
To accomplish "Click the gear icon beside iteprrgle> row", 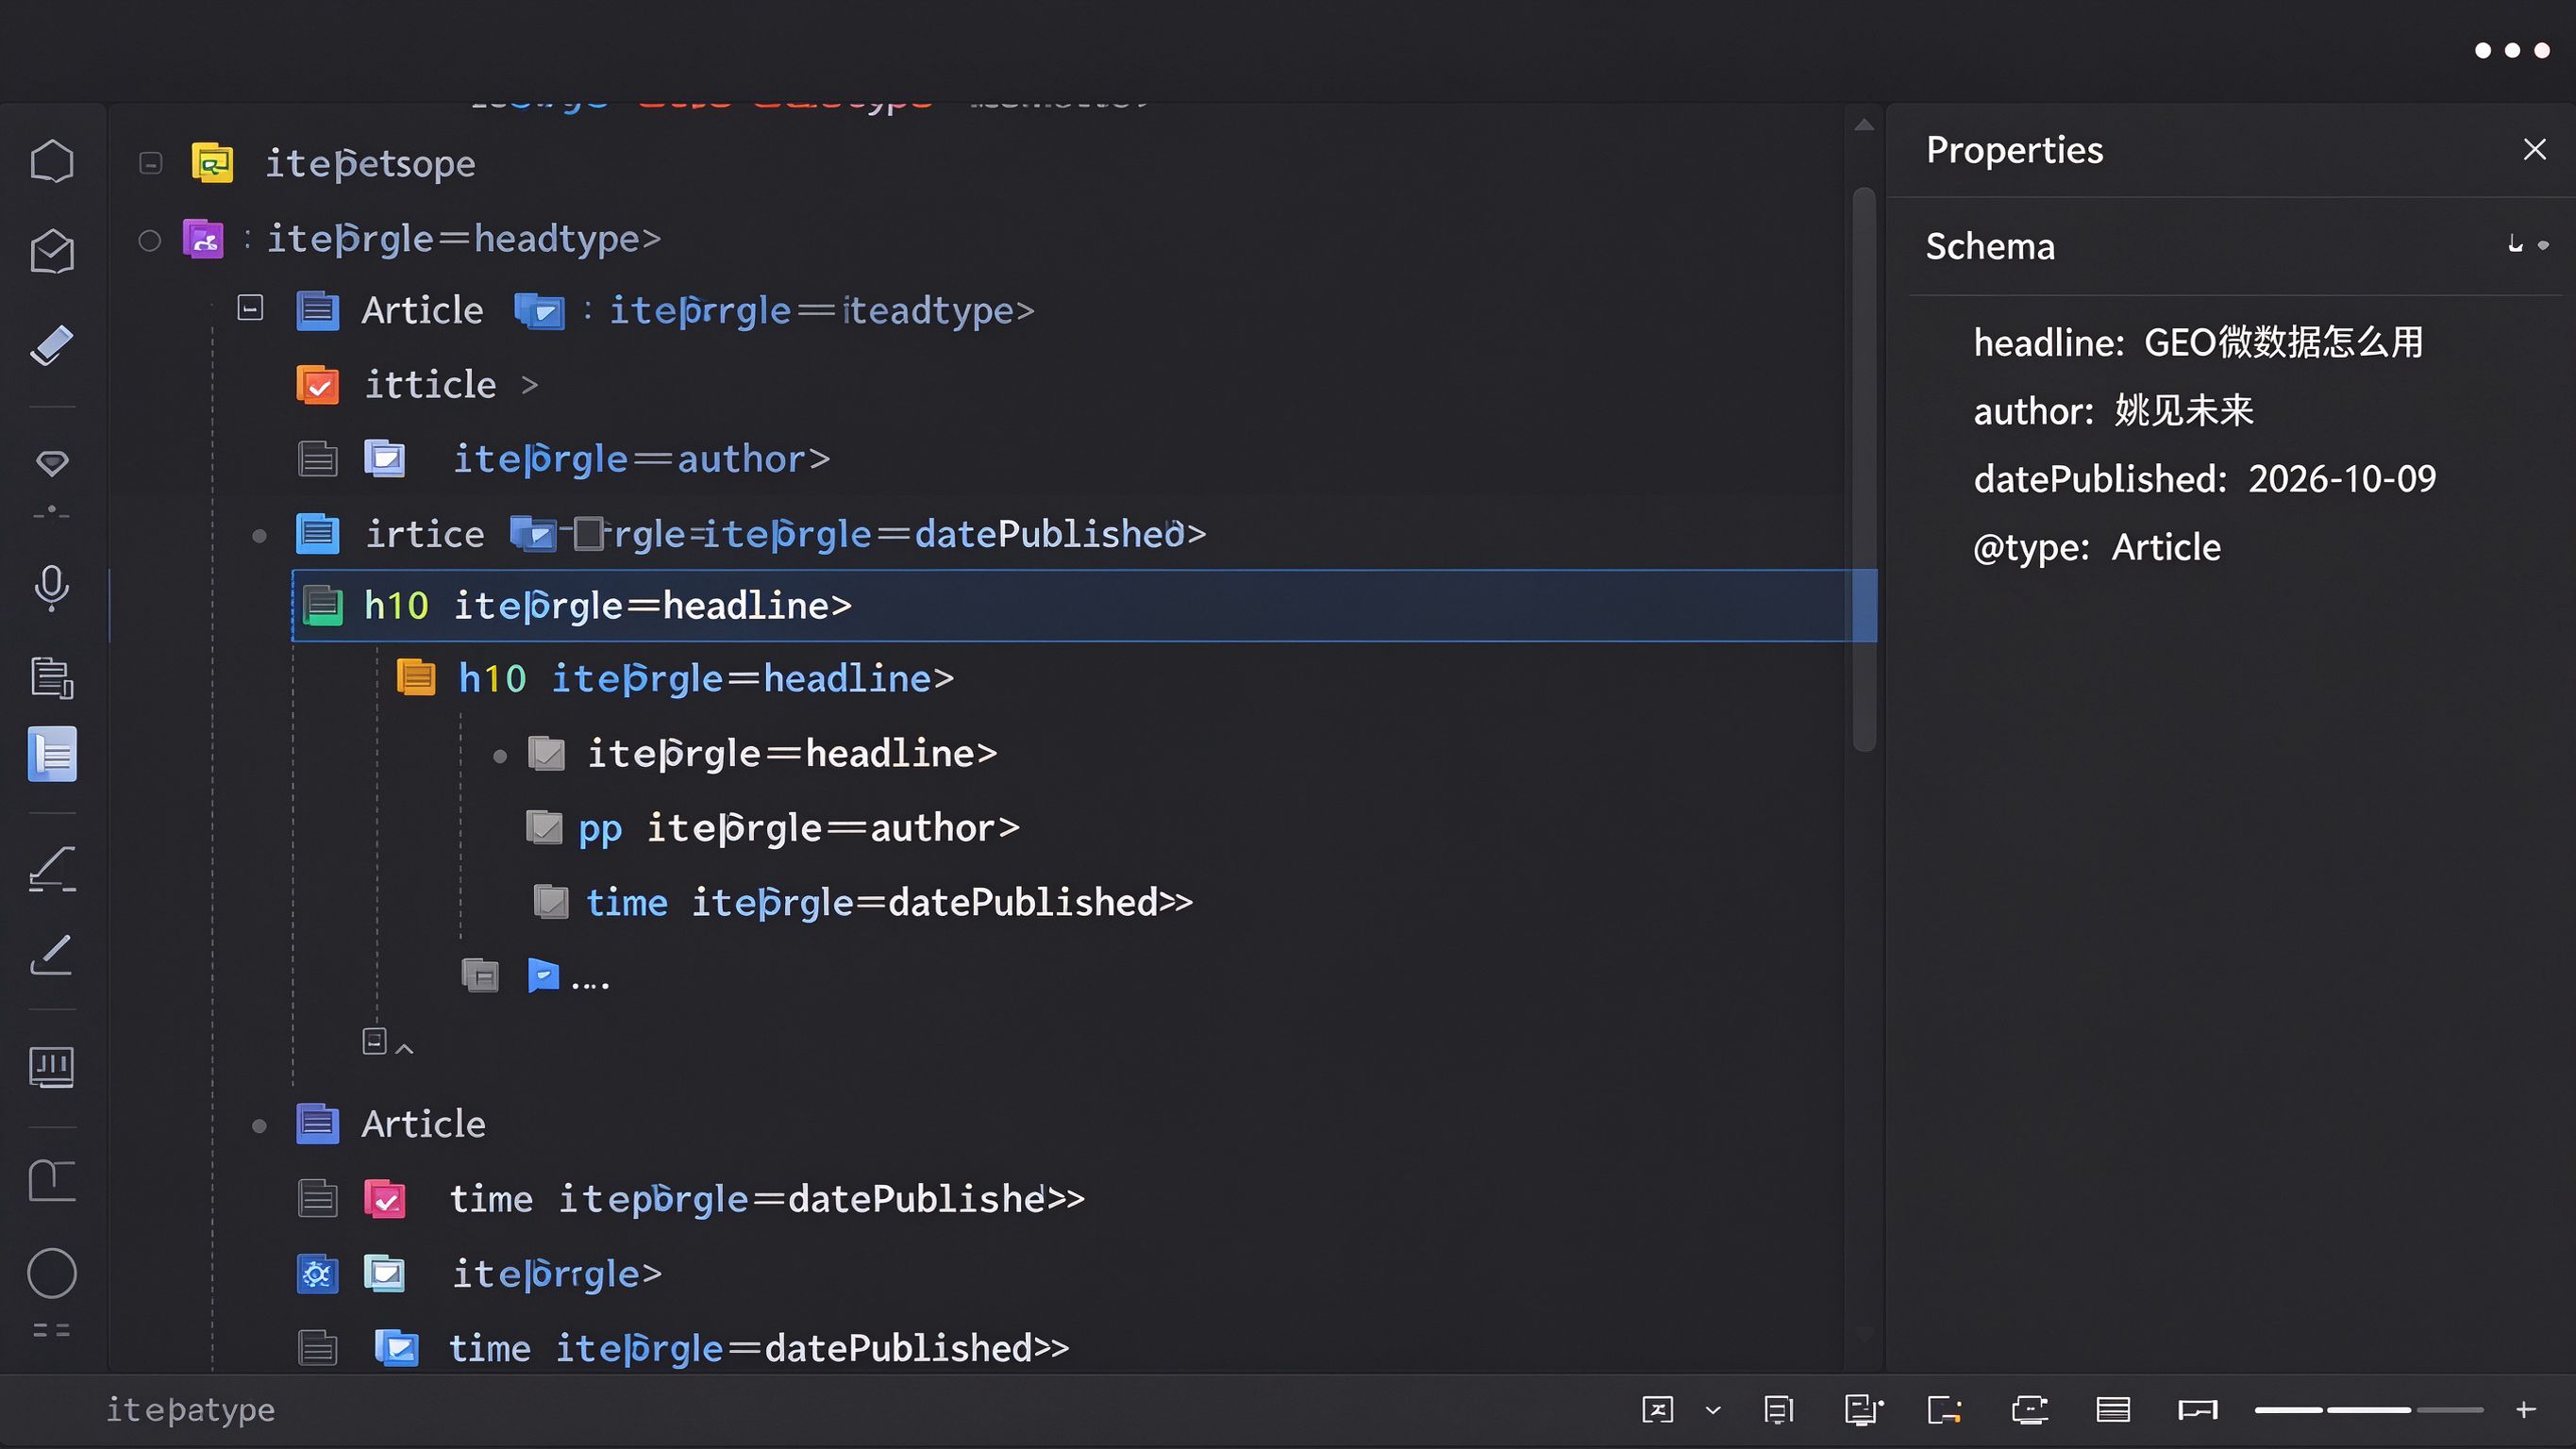I will coord(318,1274).
